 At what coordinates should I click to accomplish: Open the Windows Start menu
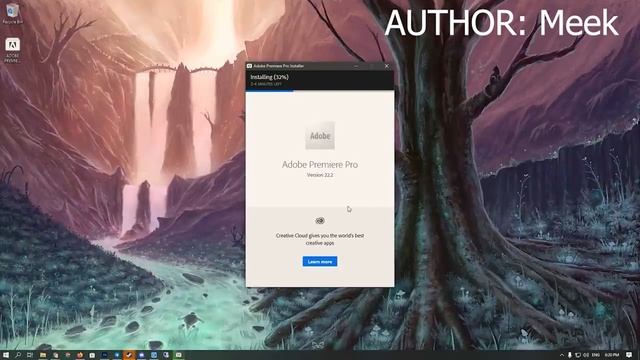(x=6, y=355)
